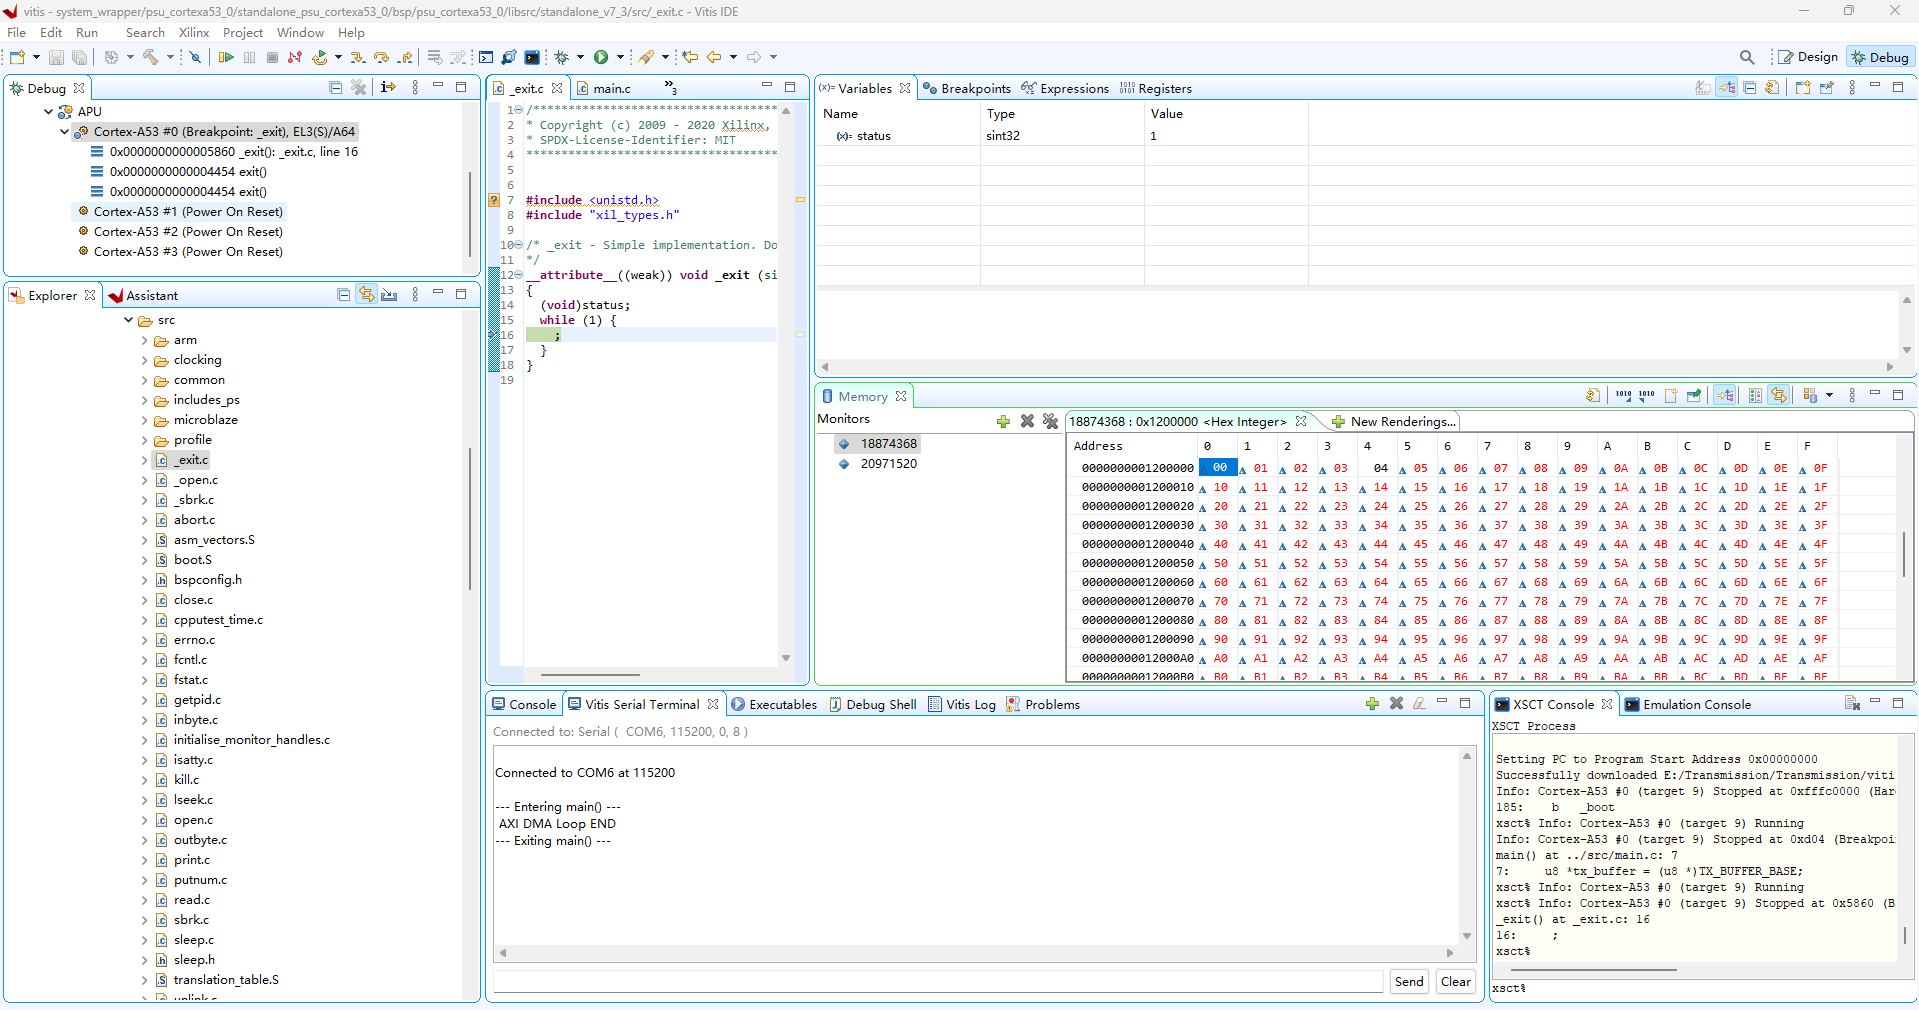
Task: Open New Renderings tab
Action: [x=1394, y=421]
